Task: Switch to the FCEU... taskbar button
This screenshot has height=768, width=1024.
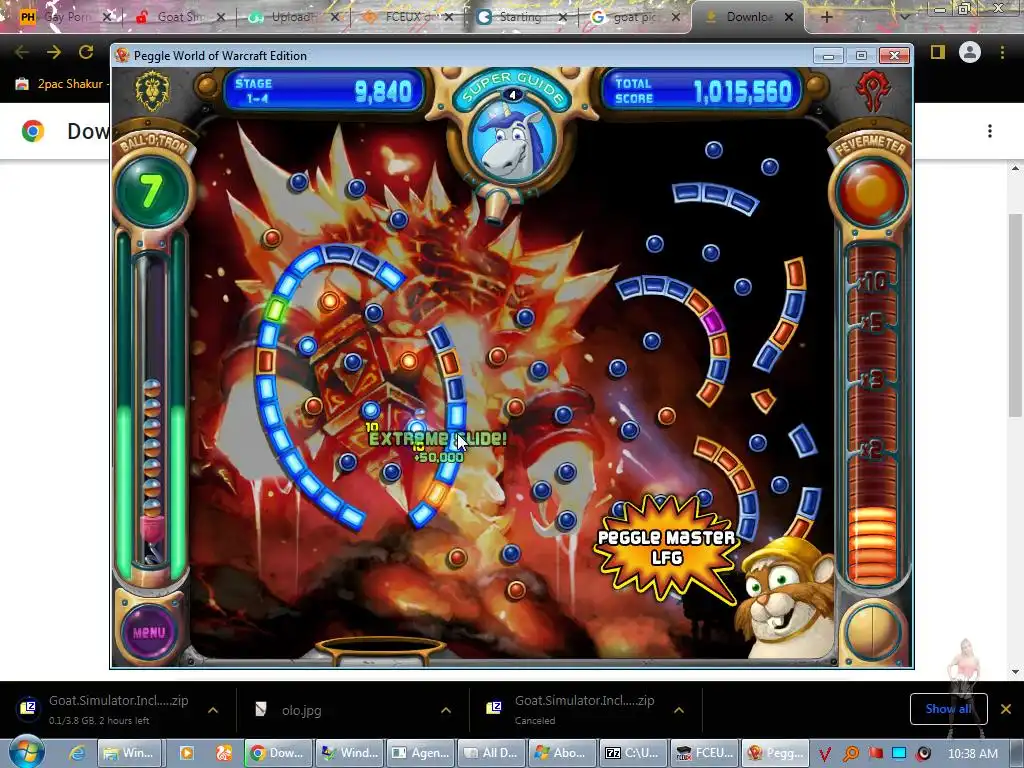Action: (704, 753)
